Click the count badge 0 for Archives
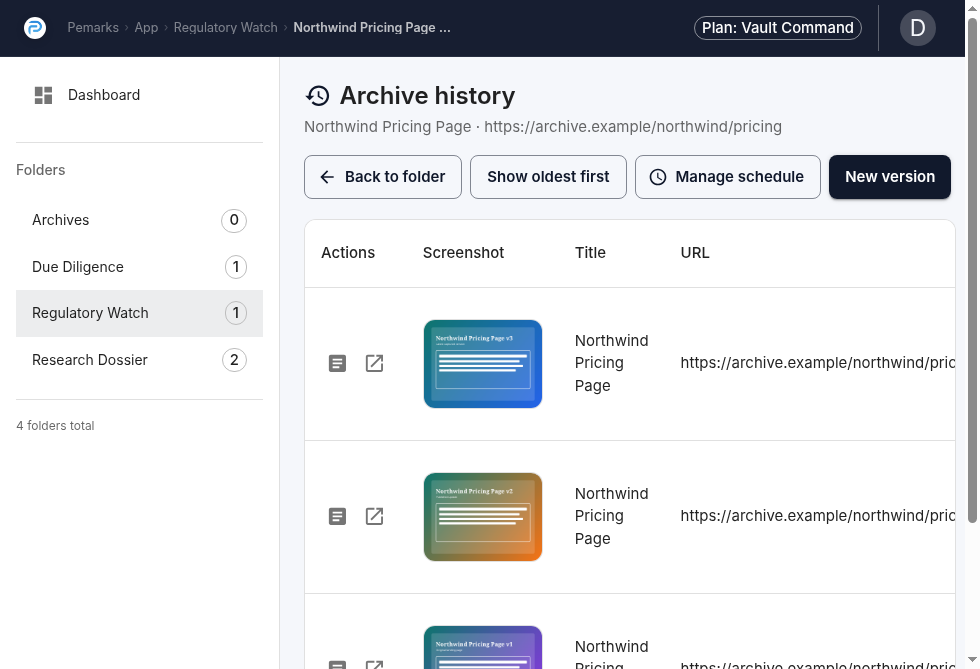The height and width of the screenshot is (669, 980). click(x=234, y=220)
